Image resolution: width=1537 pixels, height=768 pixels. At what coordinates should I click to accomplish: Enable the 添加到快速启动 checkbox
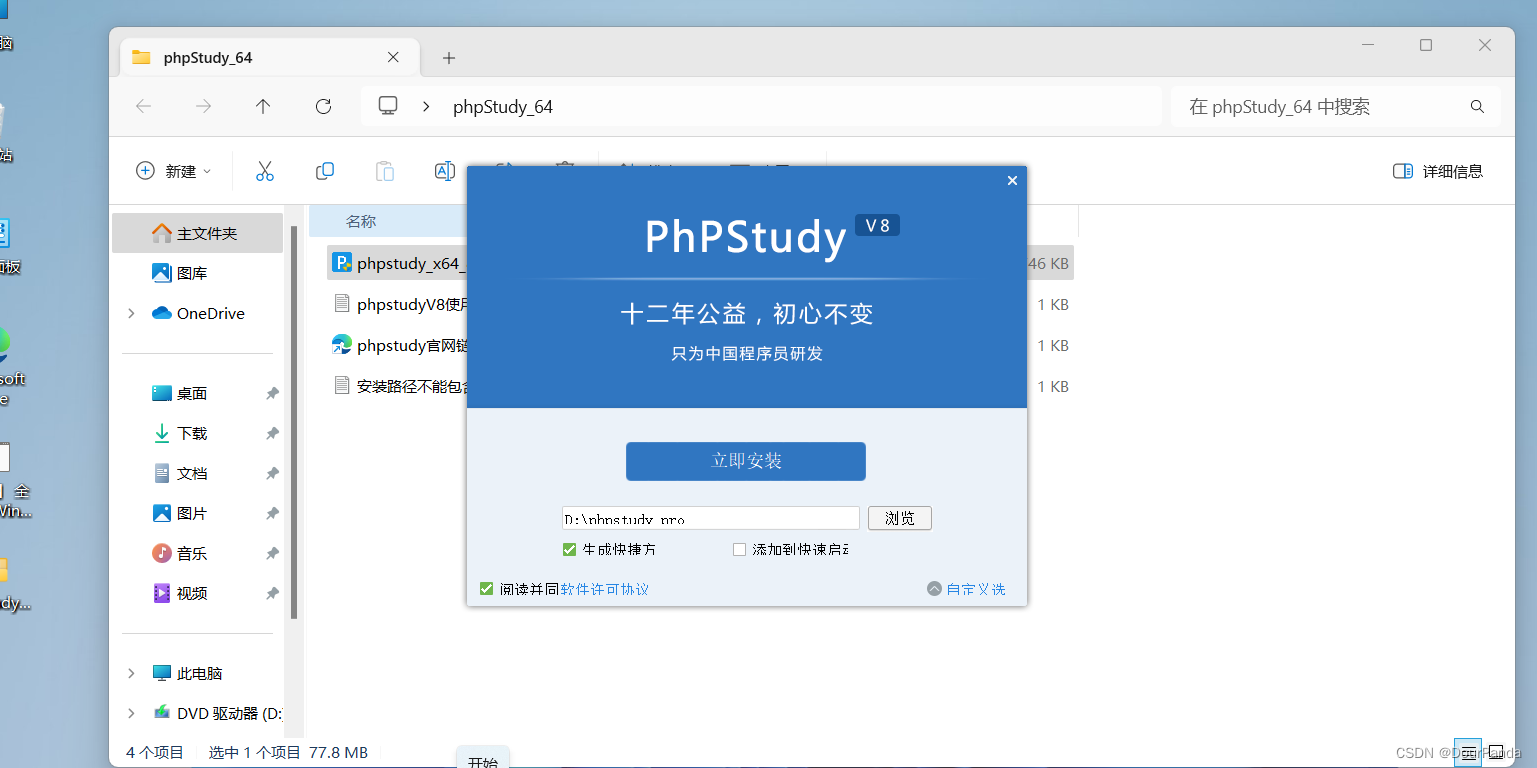[x=740, y=549]
